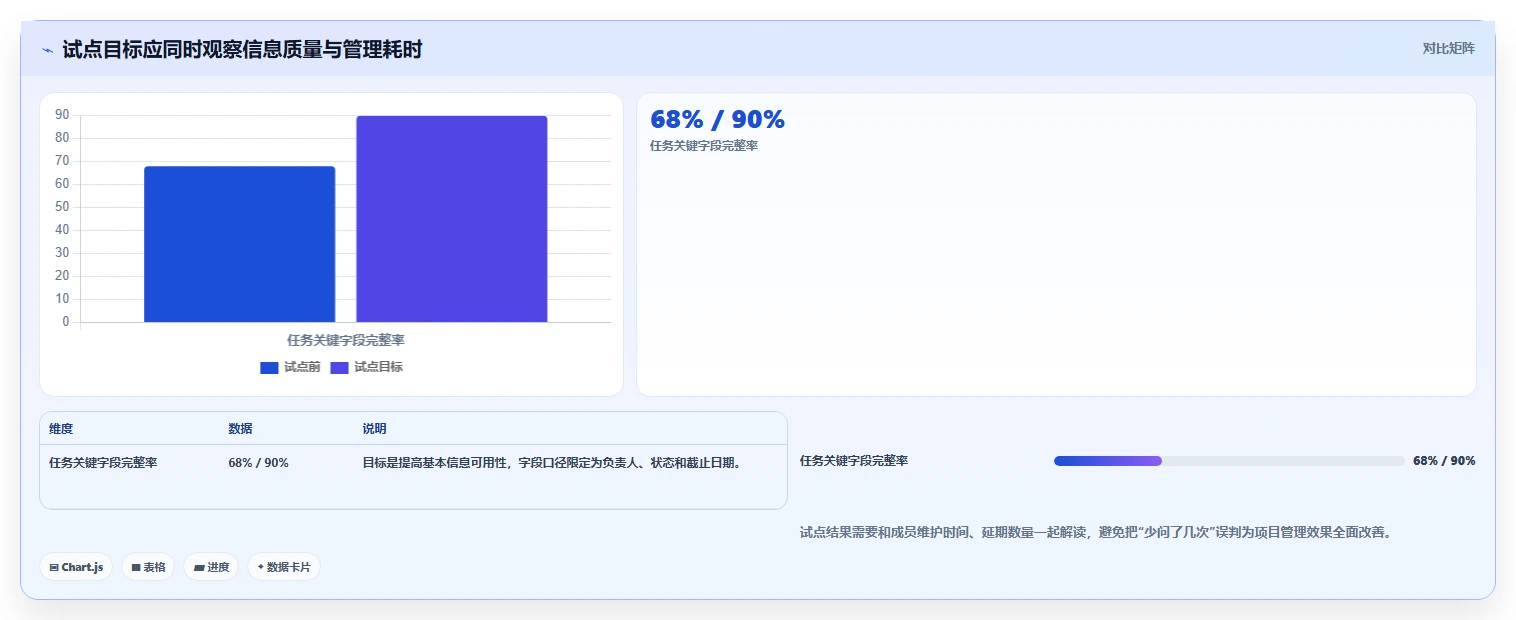This screenshot has height=620, width=1516.
Task: Click the 68% / 90% label beside progress bar
Action: point(1444,461)
